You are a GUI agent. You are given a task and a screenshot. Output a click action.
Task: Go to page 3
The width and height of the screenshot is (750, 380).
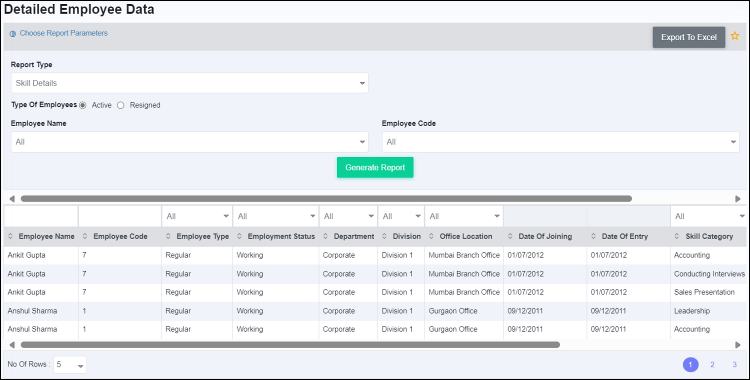click(x=734, y=365)
